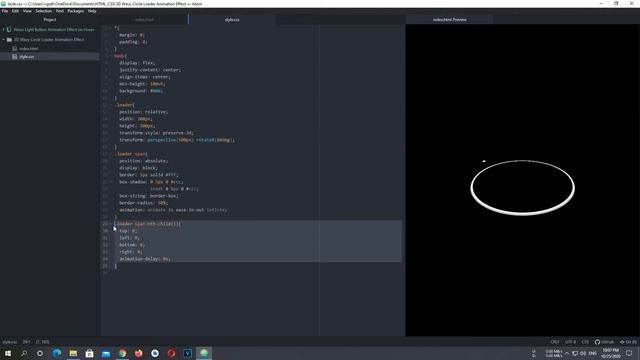Change the CSS grammar selection
The image size is (640, 360).
(585, 342)
